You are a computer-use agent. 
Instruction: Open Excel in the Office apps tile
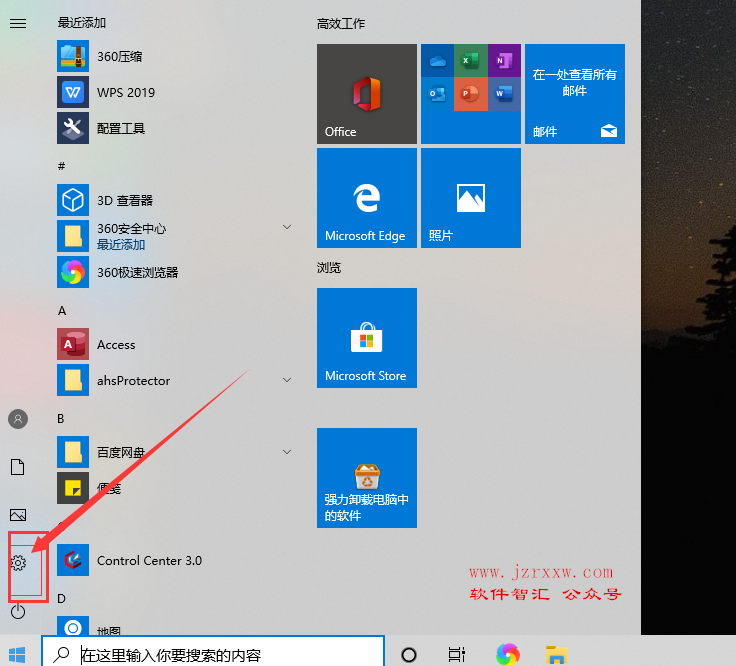pos(471,61)
